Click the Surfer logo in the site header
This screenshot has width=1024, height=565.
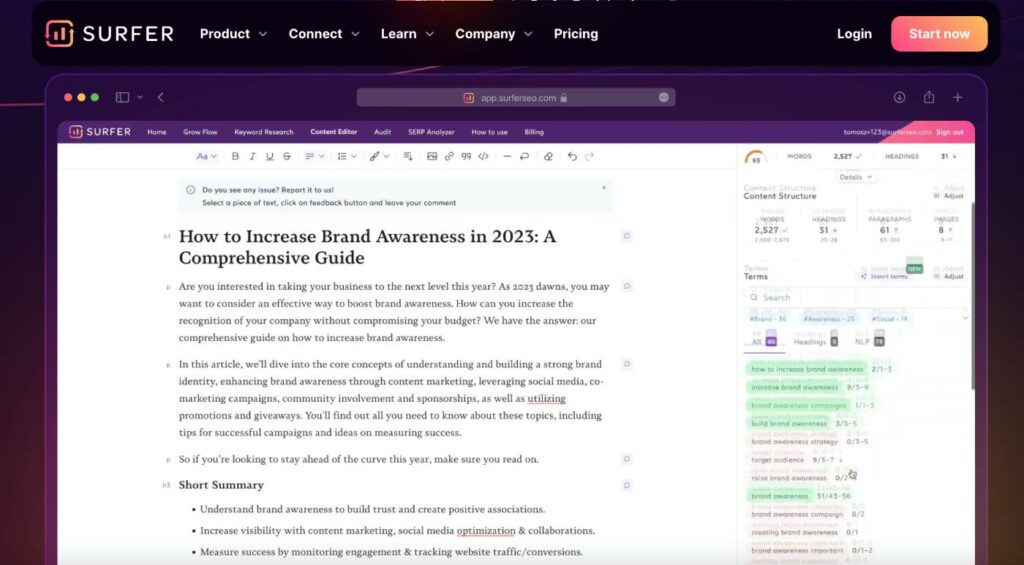[110, 34]
